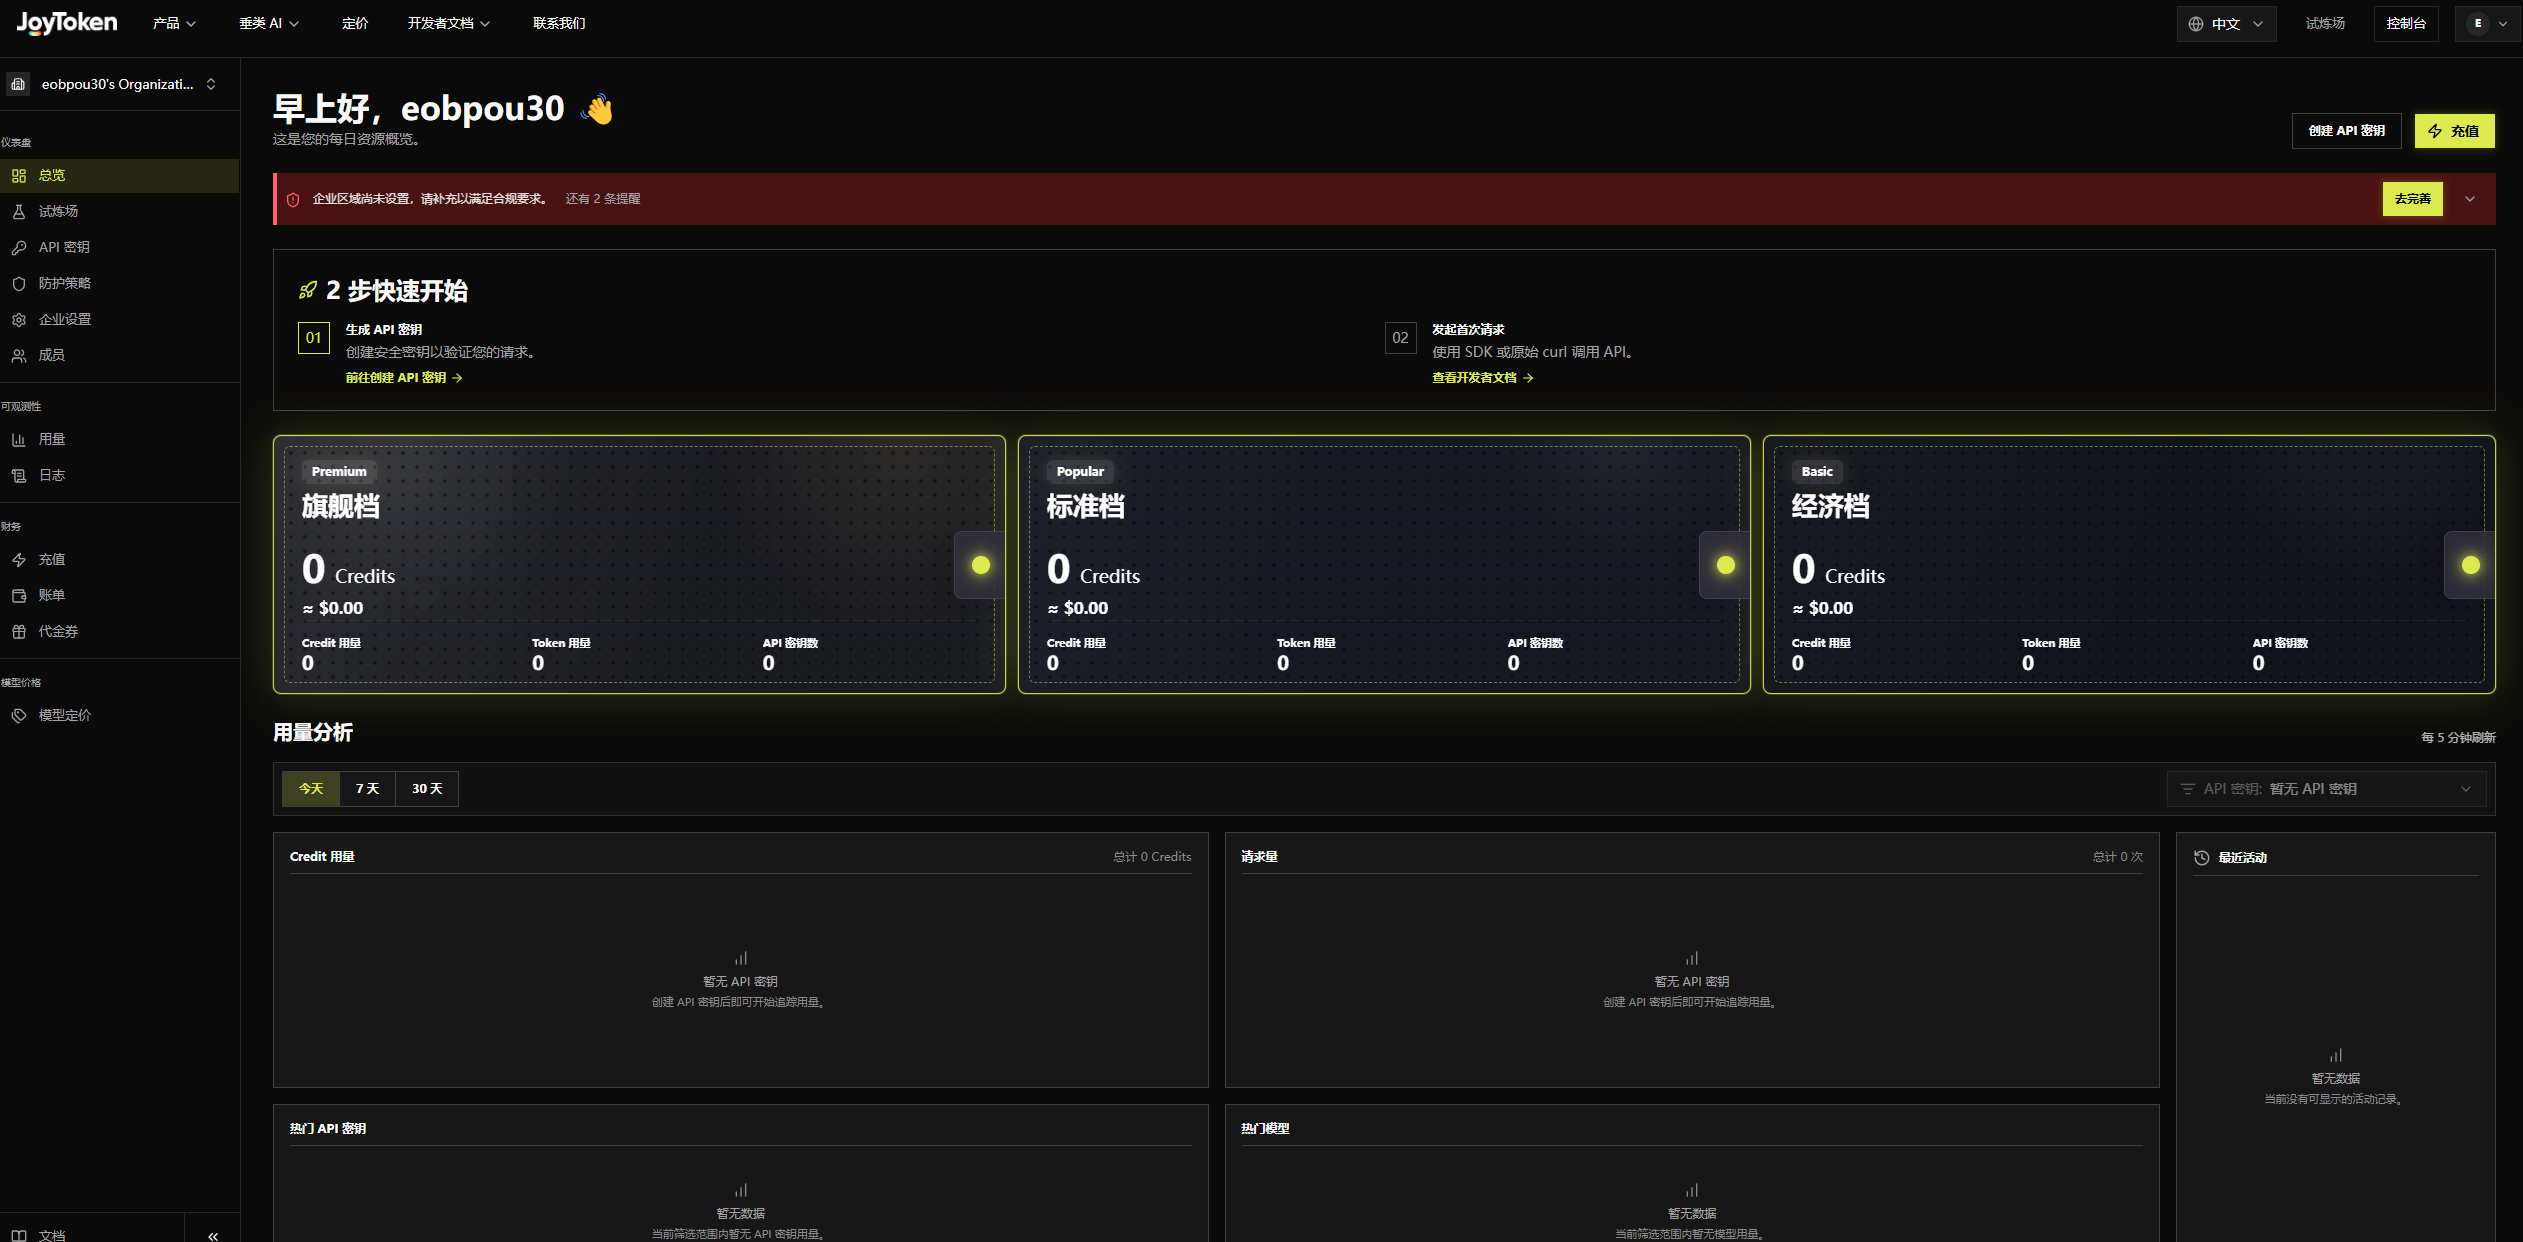Screen dimensions: 2523x1242
Task: Click the 用量分析 section heading
Action: (313, 733)
